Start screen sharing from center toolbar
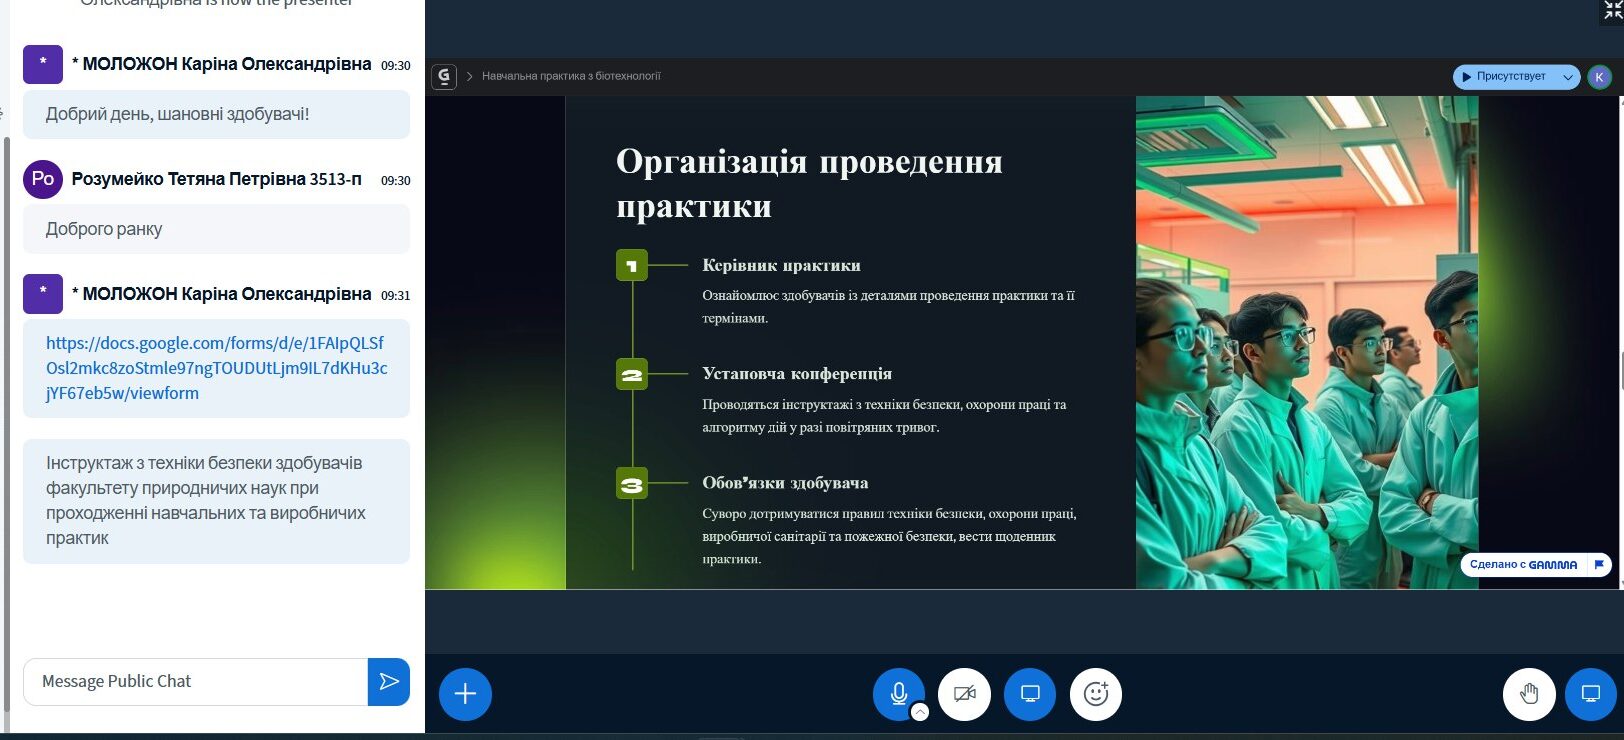The image size is (1624, 740). tap(1030, 694)
